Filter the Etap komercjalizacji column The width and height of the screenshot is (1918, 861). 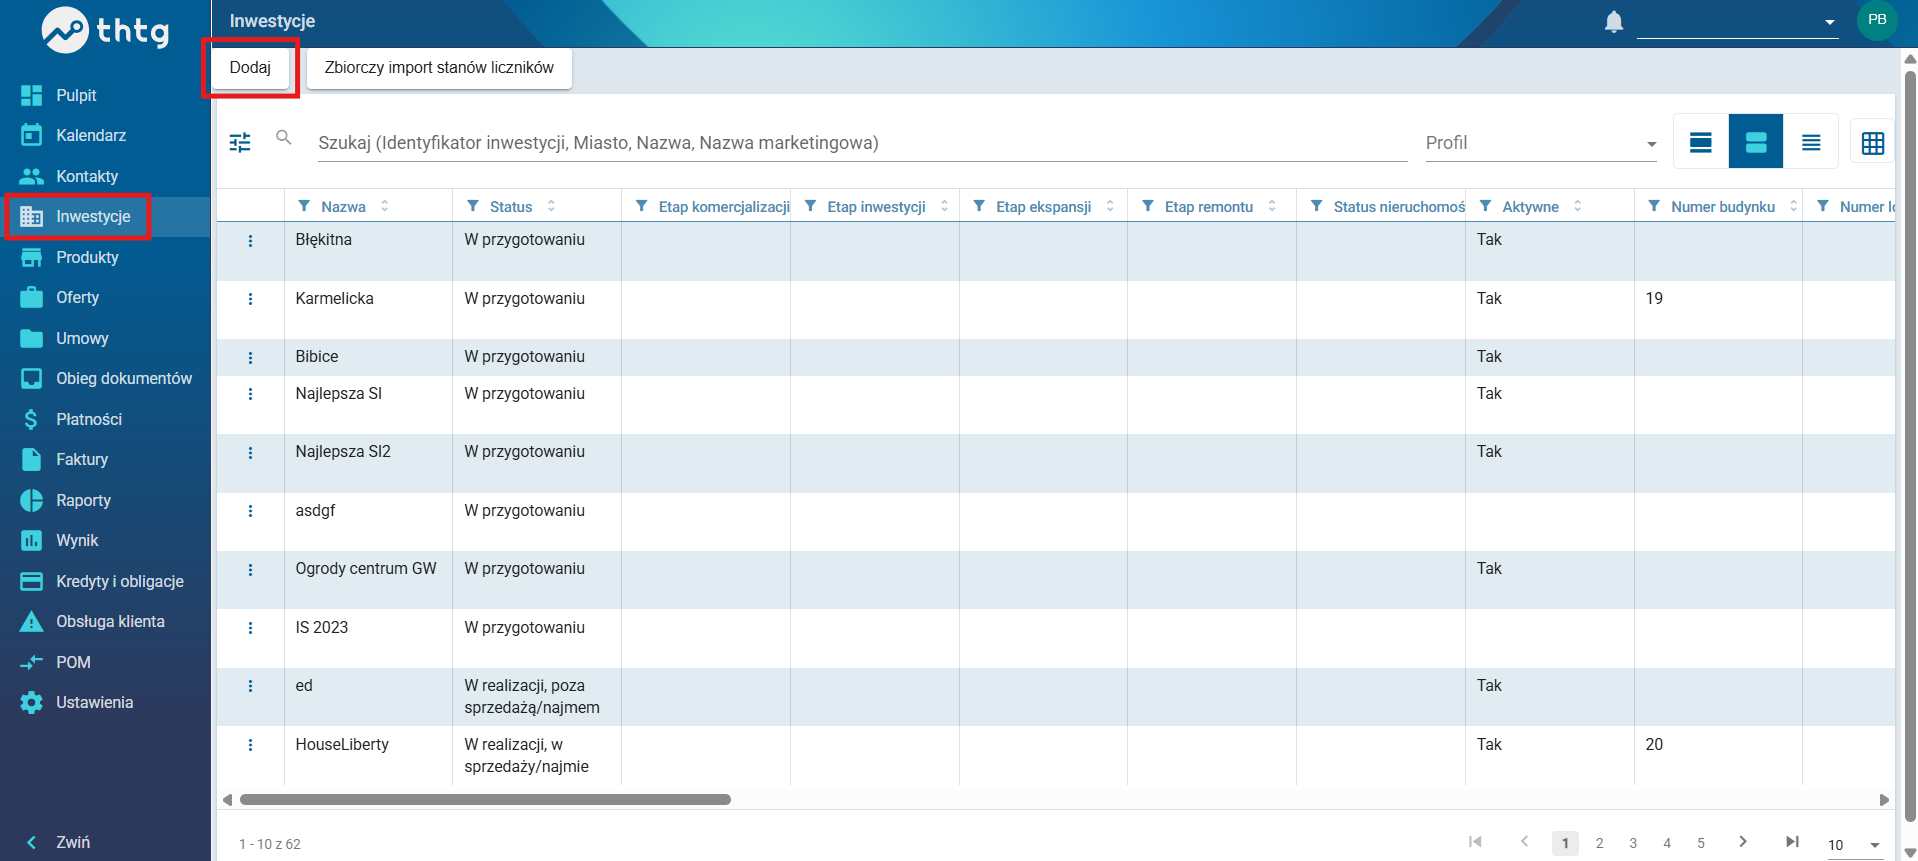click(x=642, y=206)
